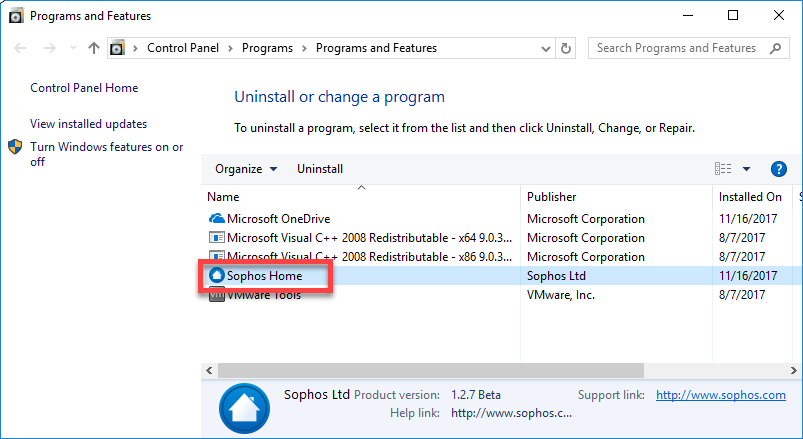Open the View installed updates link
This screenshot has width=803, height=439.
89,124
